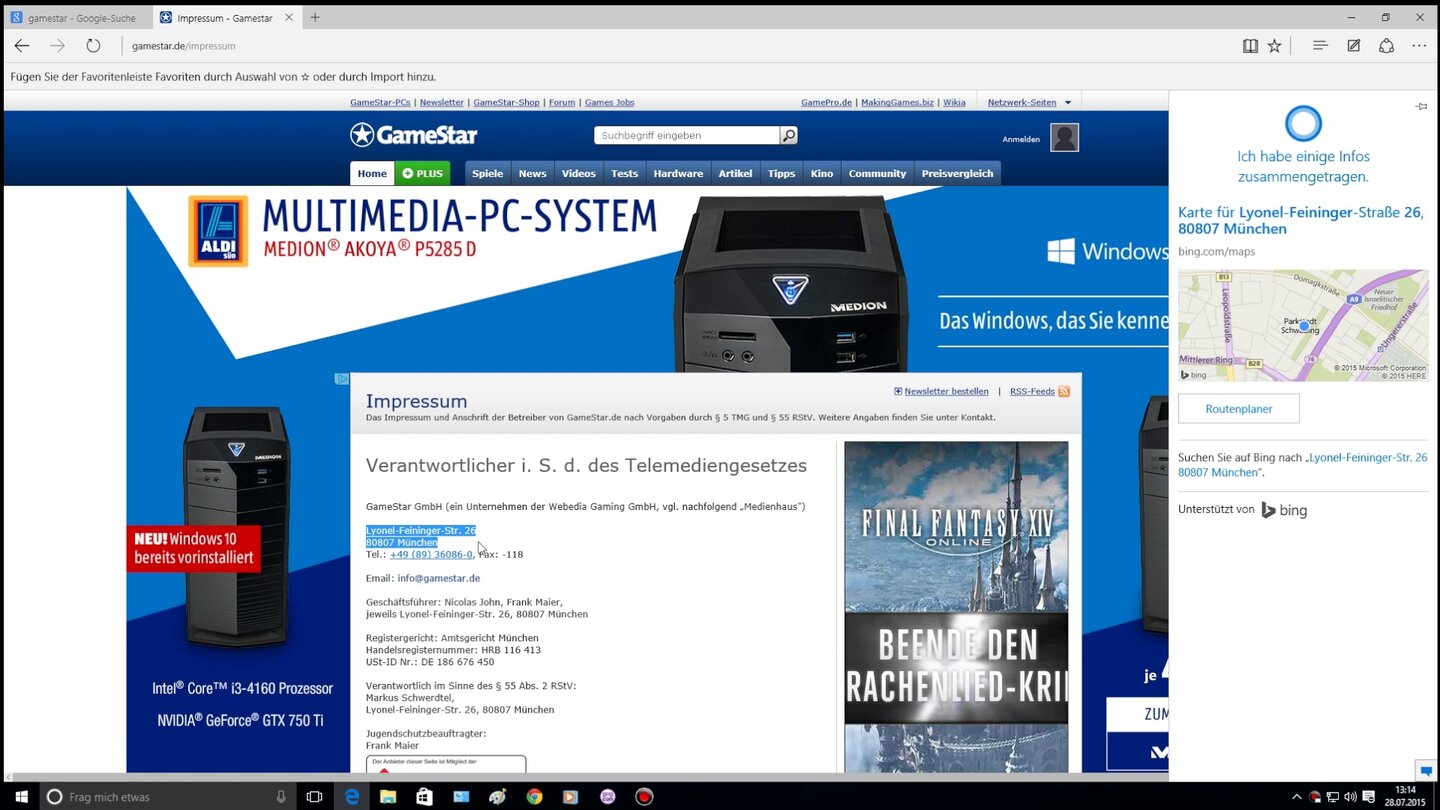Open the Hardware menu item
The height and width of the screenshot is (810, 1440).
[678, 173]
